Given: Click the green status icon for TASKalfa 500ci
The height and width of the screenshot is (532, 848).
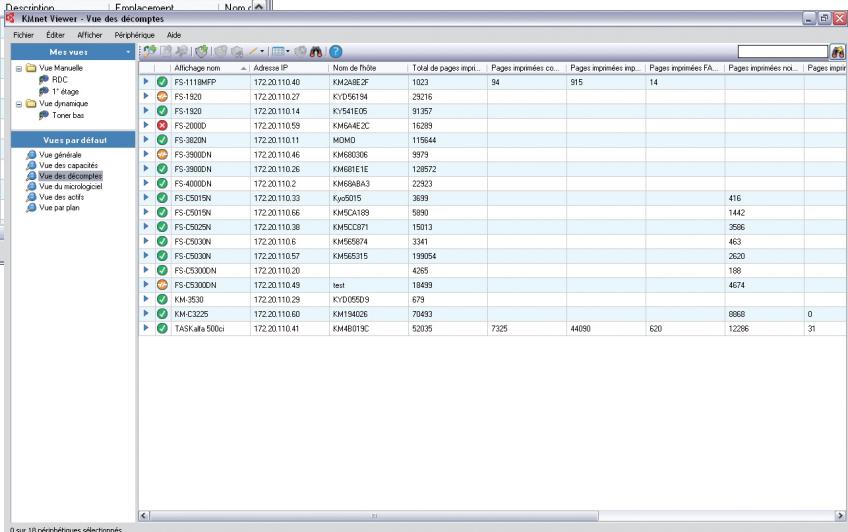Looking at the screenshot, I should [x=162, y=328].
